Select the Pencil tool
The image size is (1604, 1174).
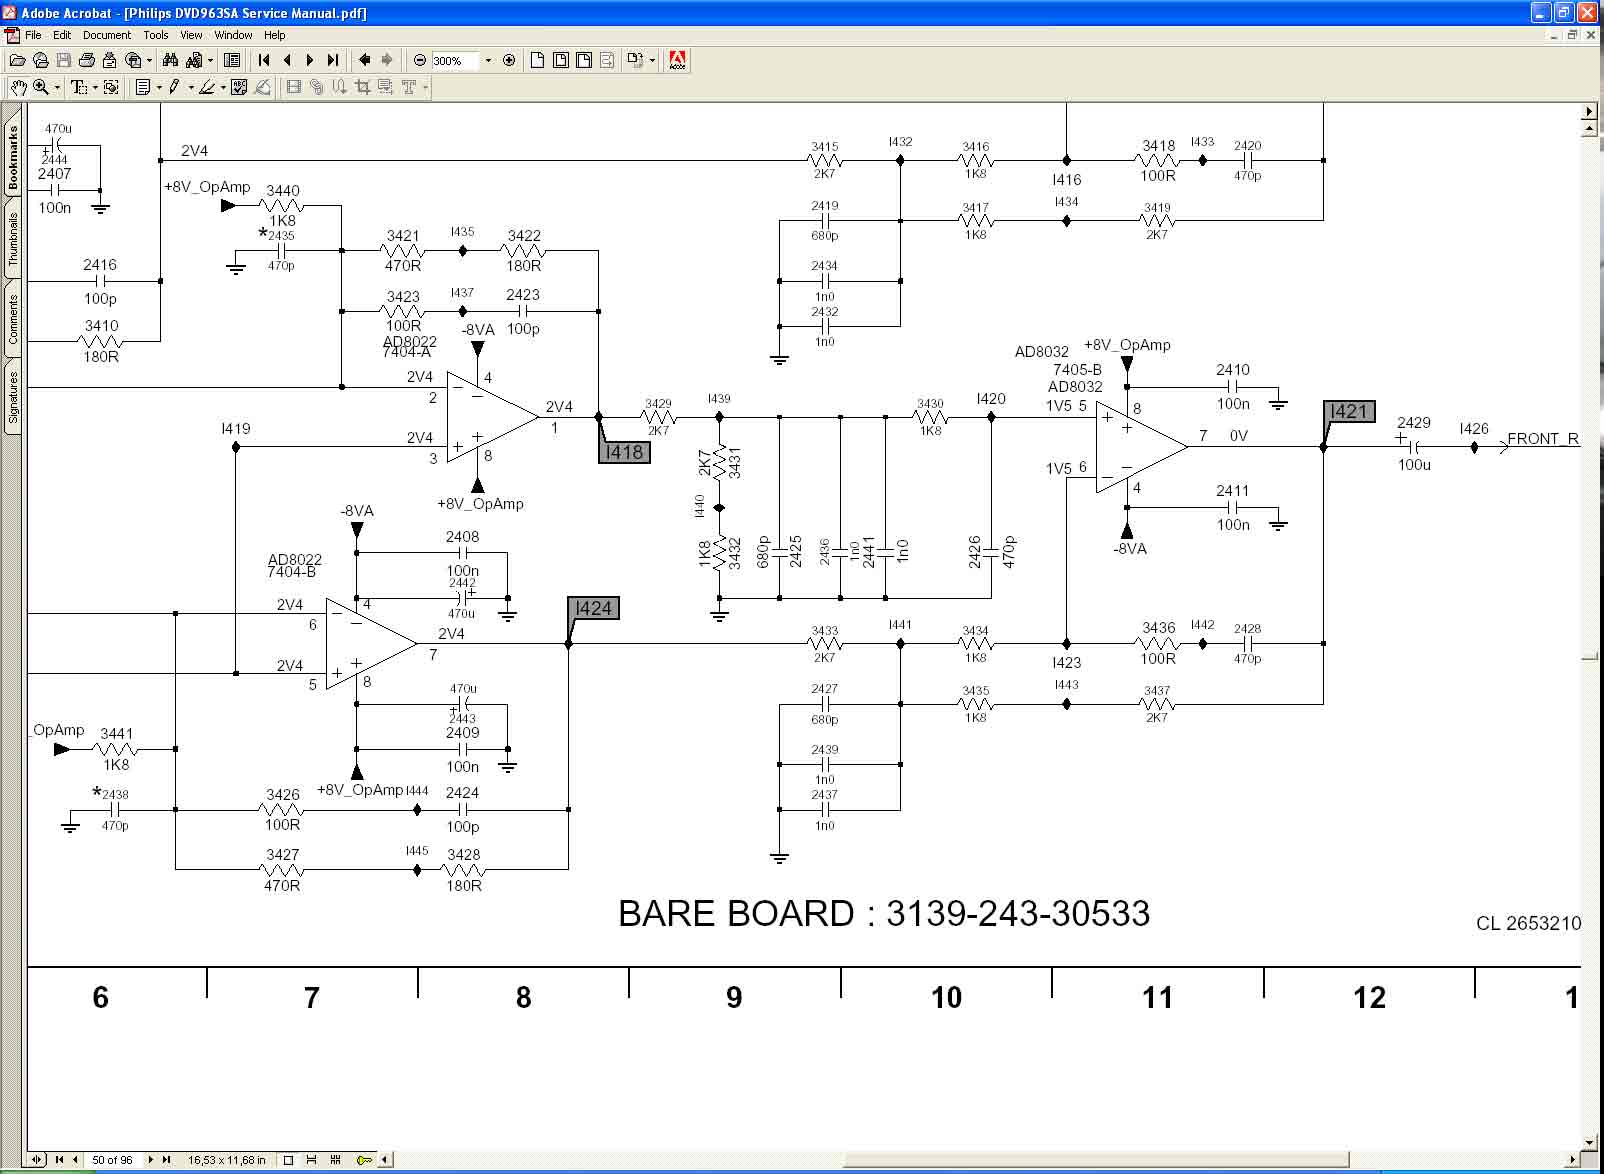(174, 87)
